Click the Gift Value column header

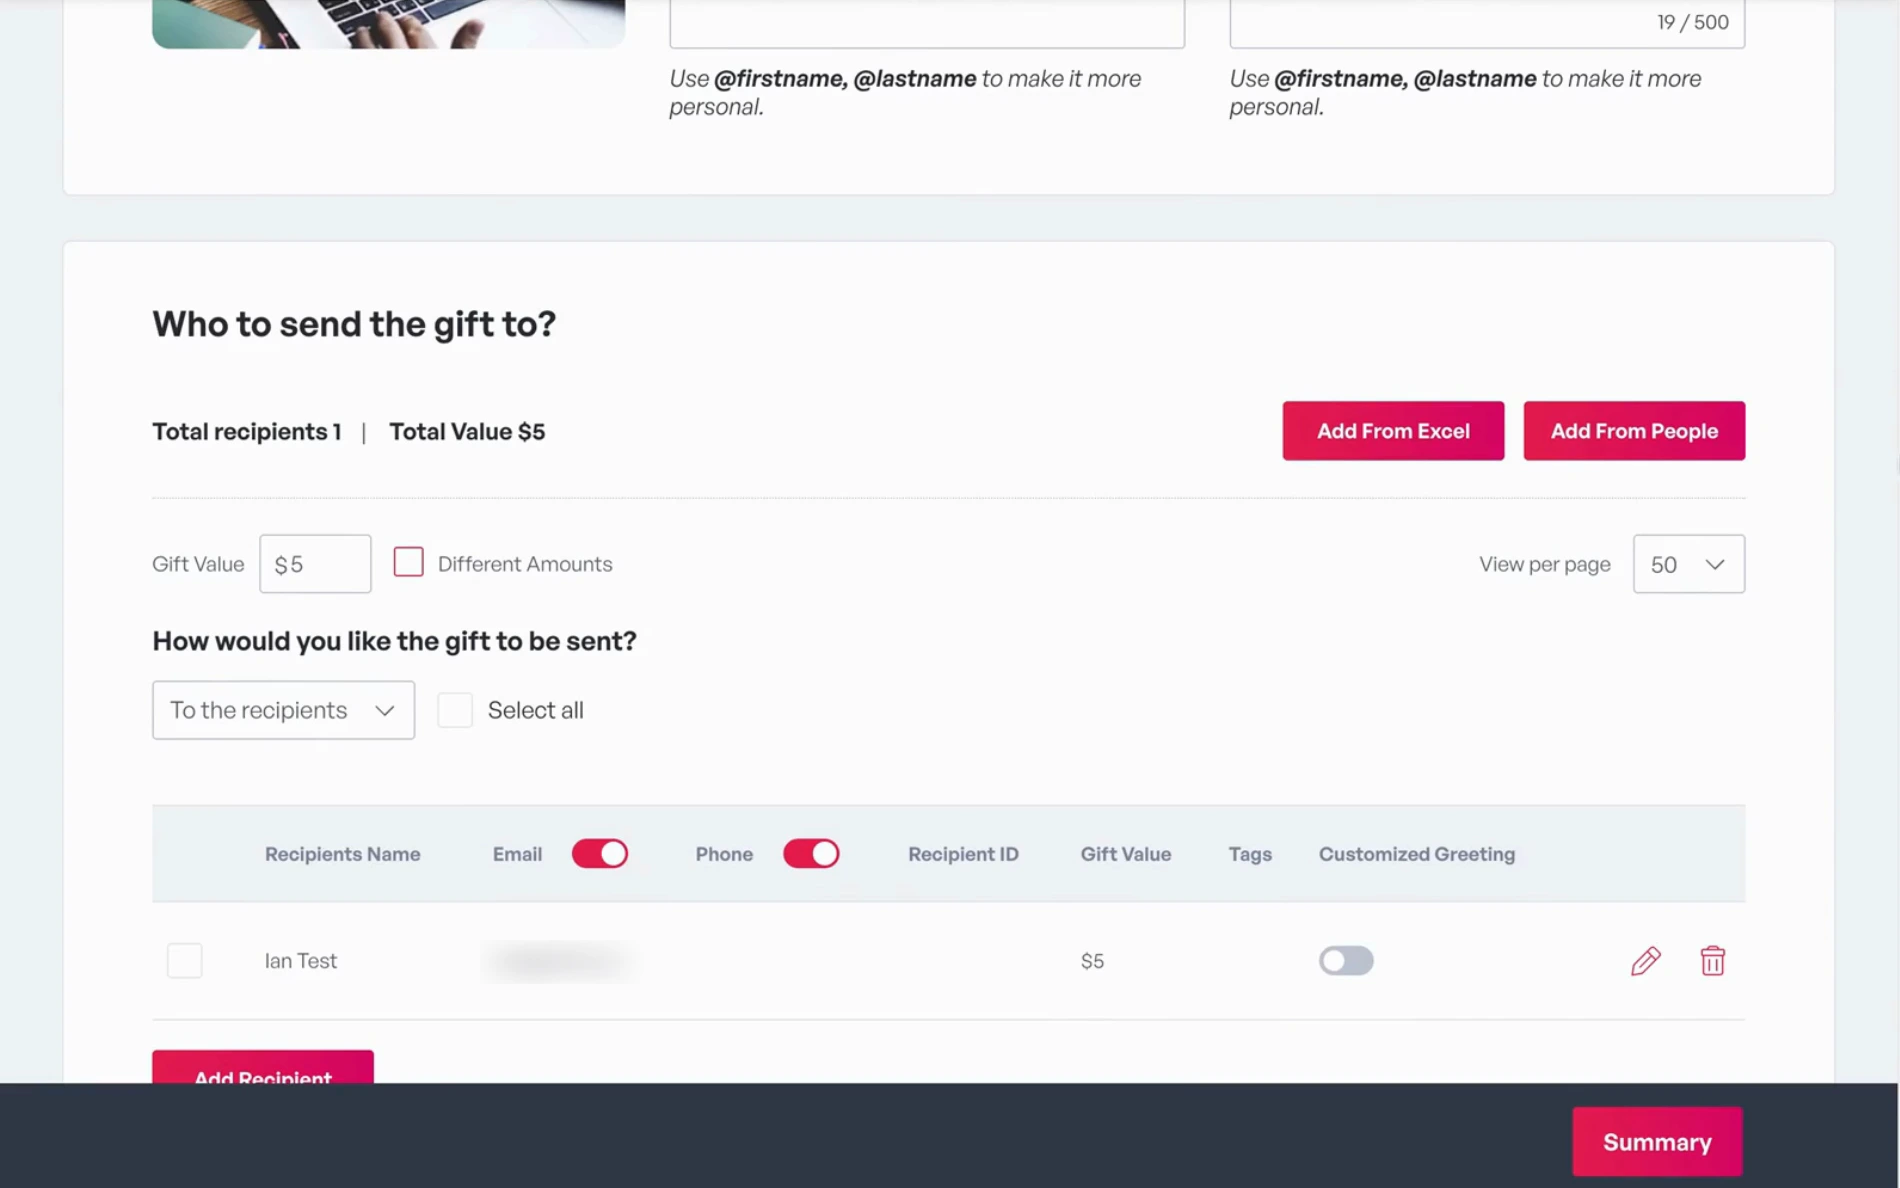coord(1125,854)
